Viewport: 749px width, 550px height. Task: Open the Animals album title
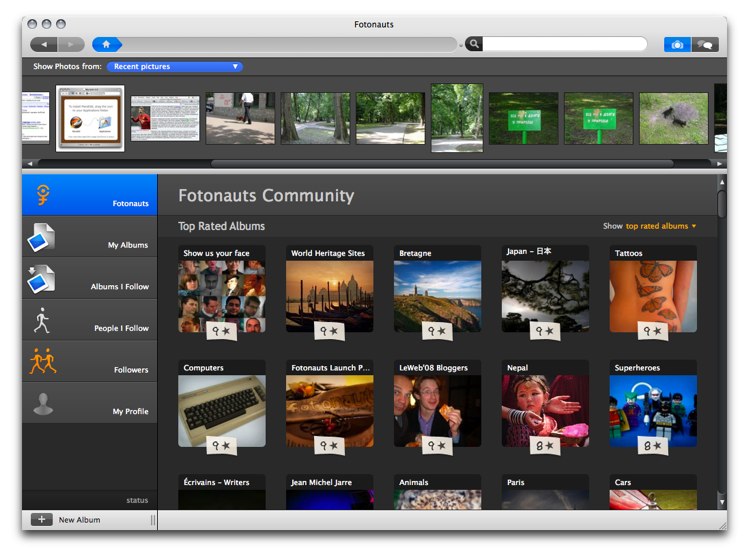[414, 482]
